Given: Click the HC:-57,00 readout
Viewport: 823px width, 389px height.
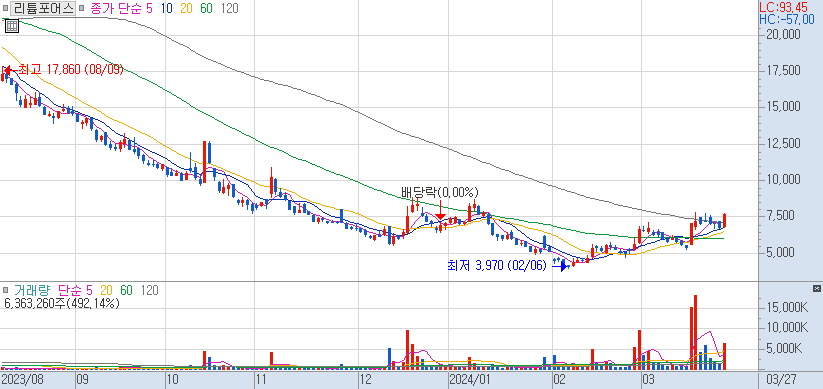Looking at the screenshot, I should click(x=786, y=19).
